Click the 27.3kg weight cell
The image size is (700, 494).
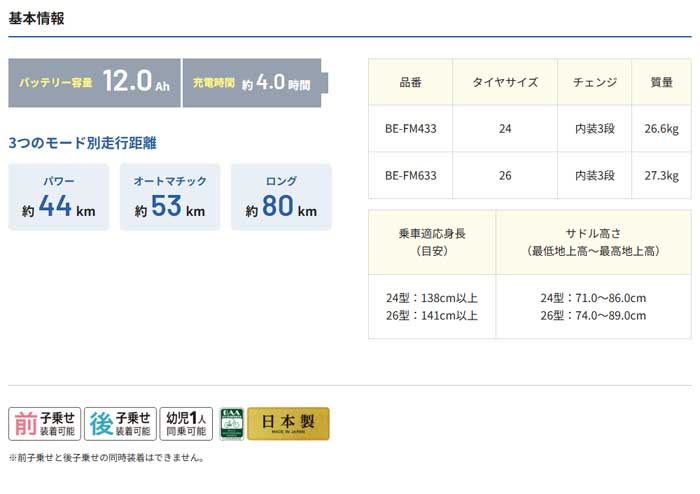[x=661, y=175]
